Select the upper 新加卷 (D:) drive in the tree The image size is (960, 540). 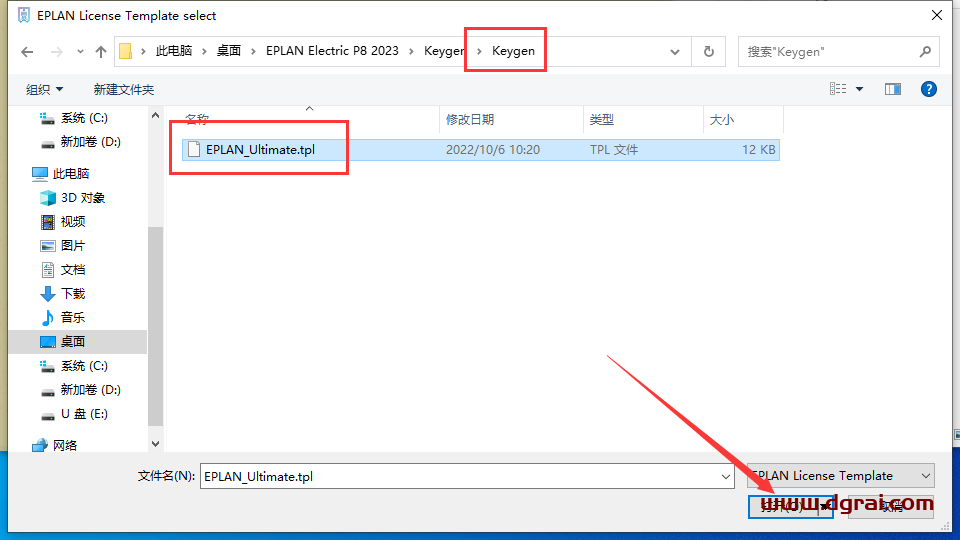point(80,142)
